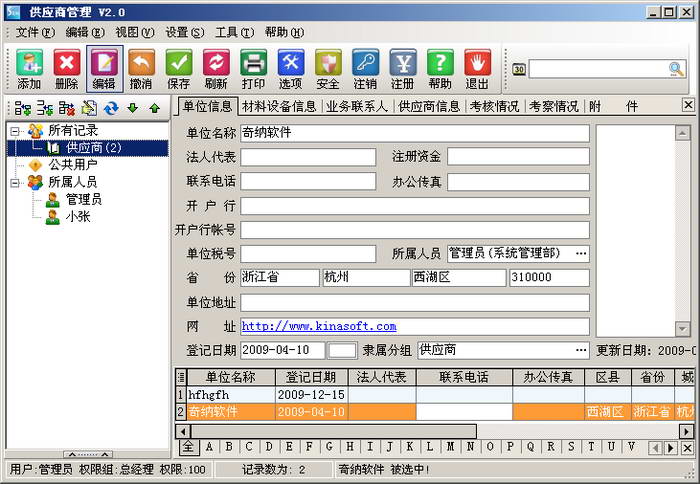Click the 打印 (Print) toolbar icon
This screenshot has height=484, width=700.
click(253, 69)
